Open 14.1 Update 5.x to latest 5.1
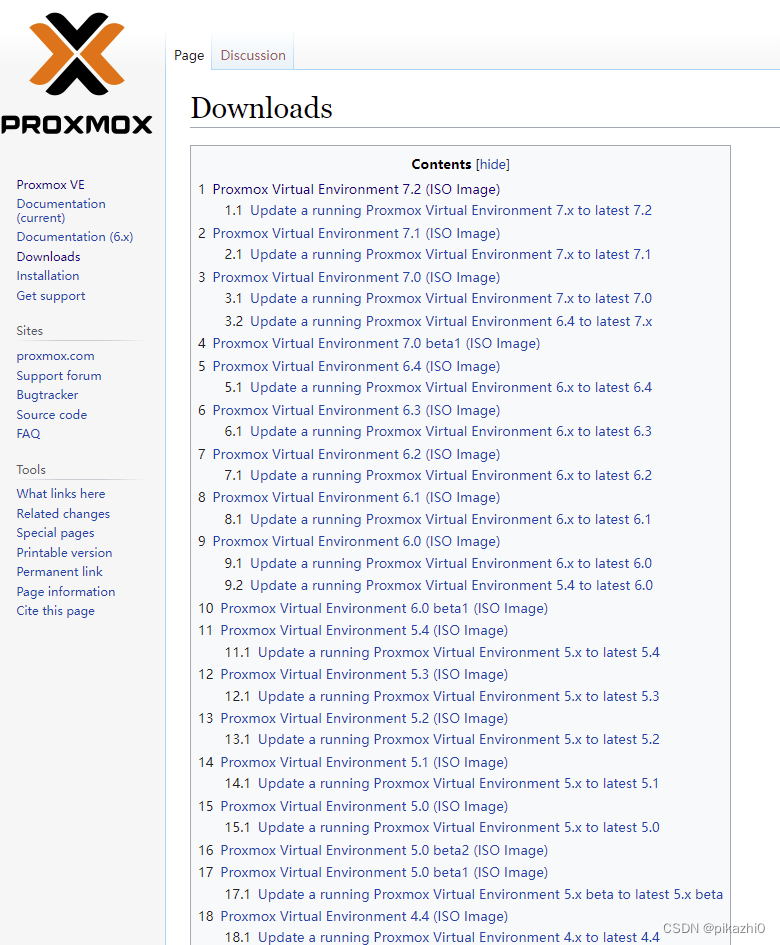The width and height of the screenshot is (780, 945). 458,784
